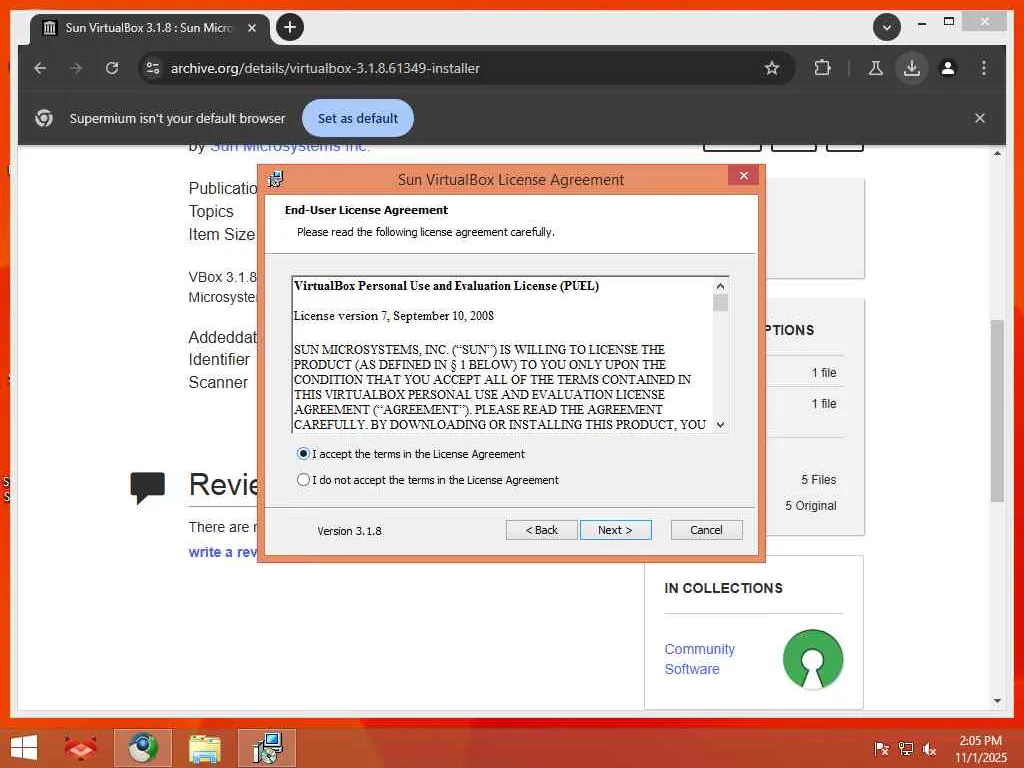
Task: Cancel the VirtualBox license agreement dialog
Action: click(x=706, y=530)
